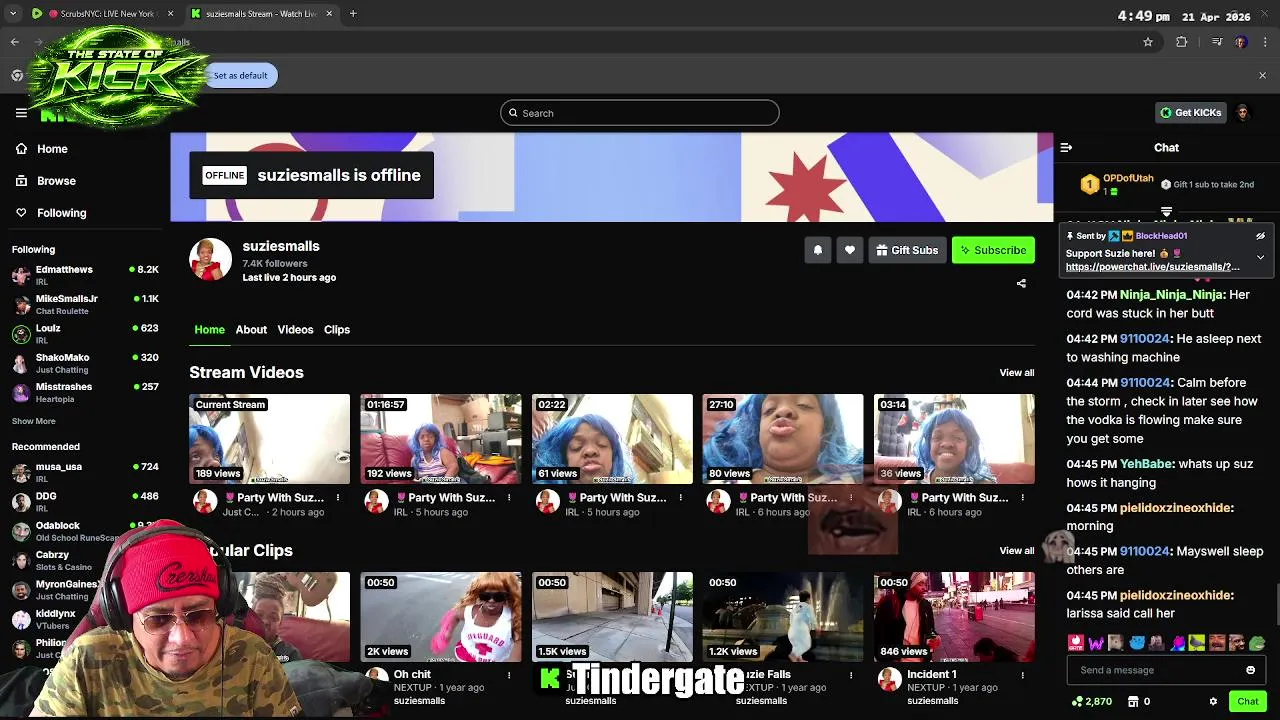The width and height of the screenshot is (1280, 720).
Task: Open musa_usa recommended channel
Action: [x=85, y=472]
